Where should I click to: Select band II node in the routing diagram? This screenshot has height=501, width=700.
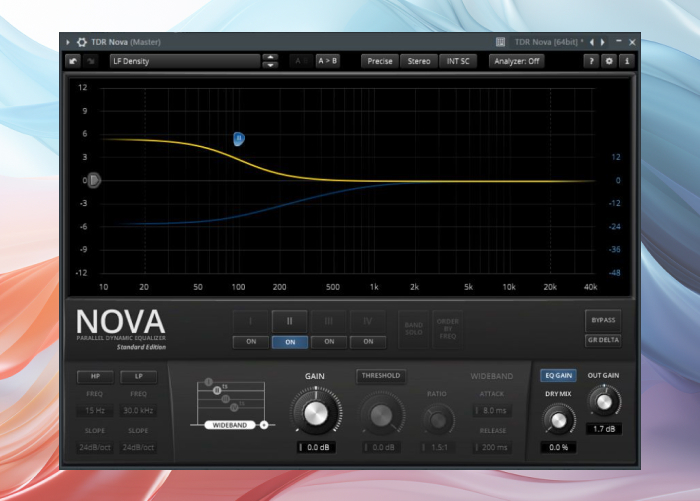click(x=217, y=390)
